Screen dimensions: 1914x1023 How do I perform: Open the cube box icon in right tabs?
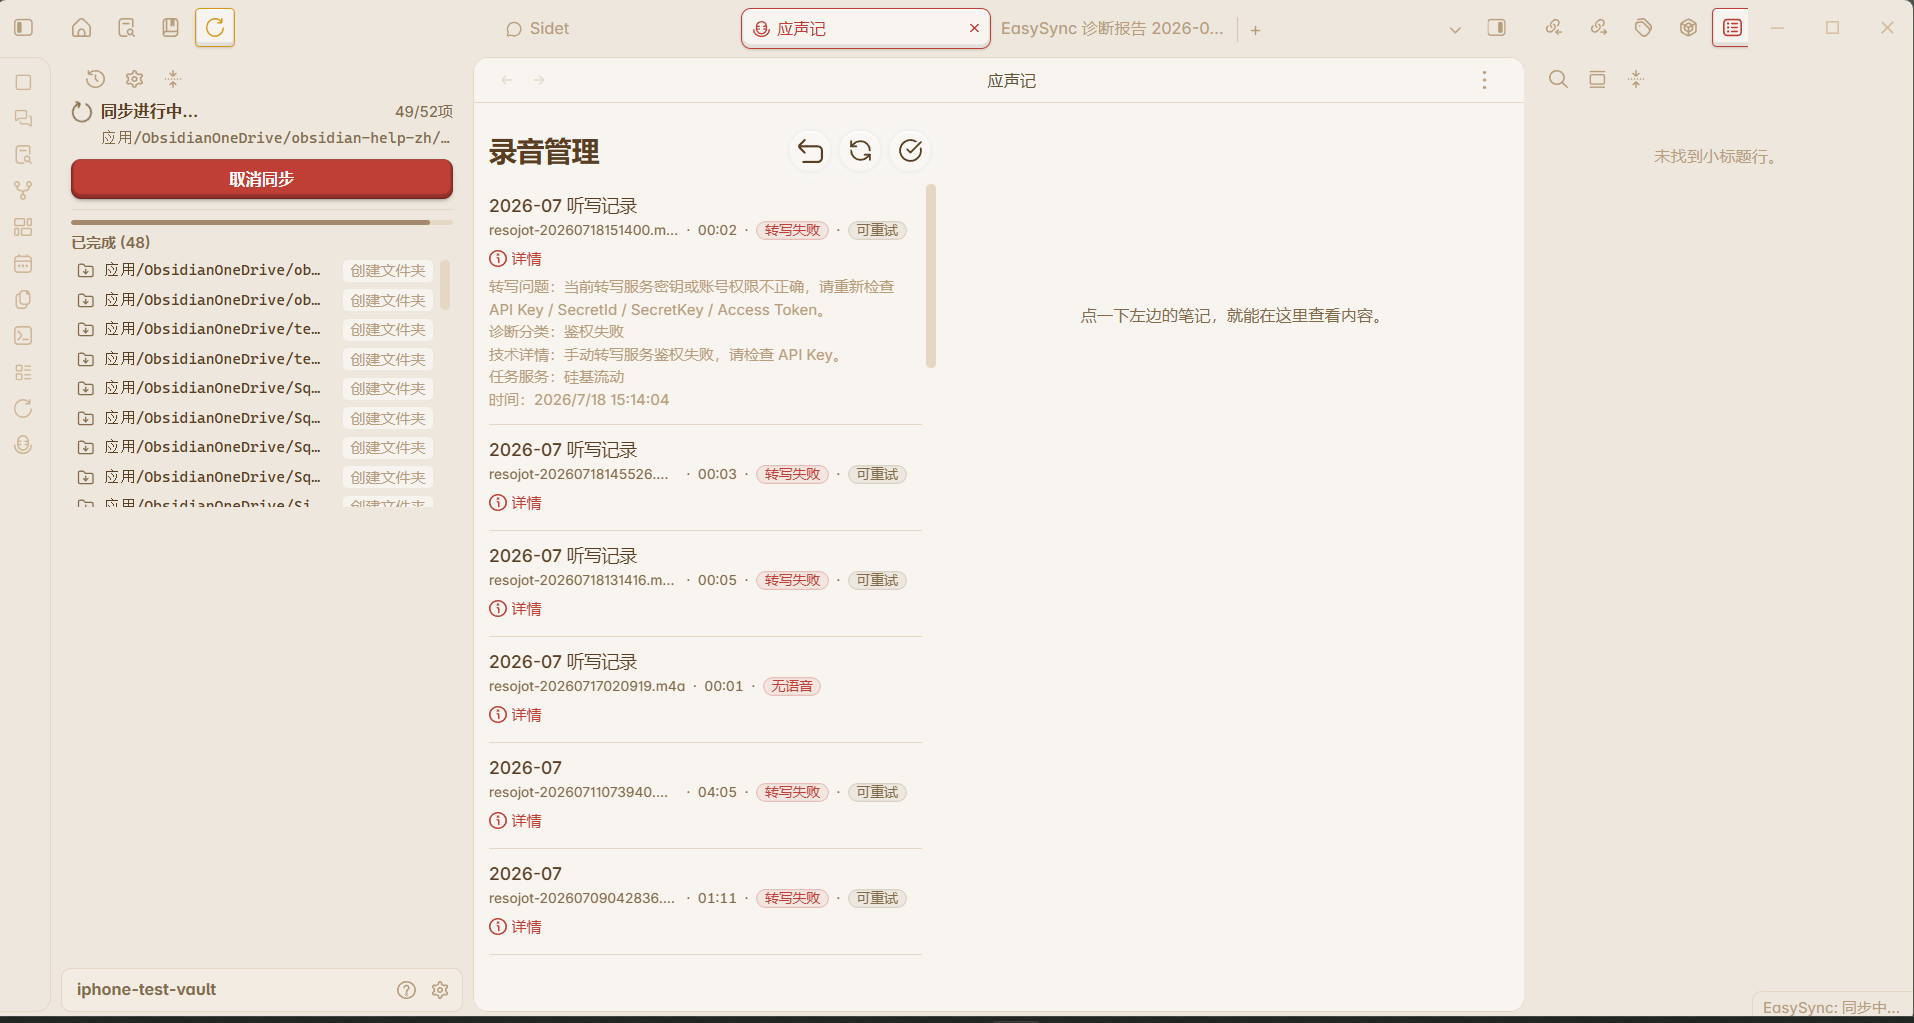pos(1688,28)
